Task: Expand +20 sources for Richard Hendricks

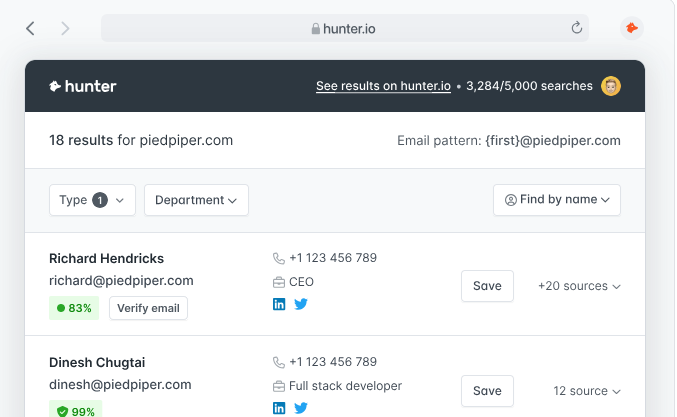Action: (579, 286)
